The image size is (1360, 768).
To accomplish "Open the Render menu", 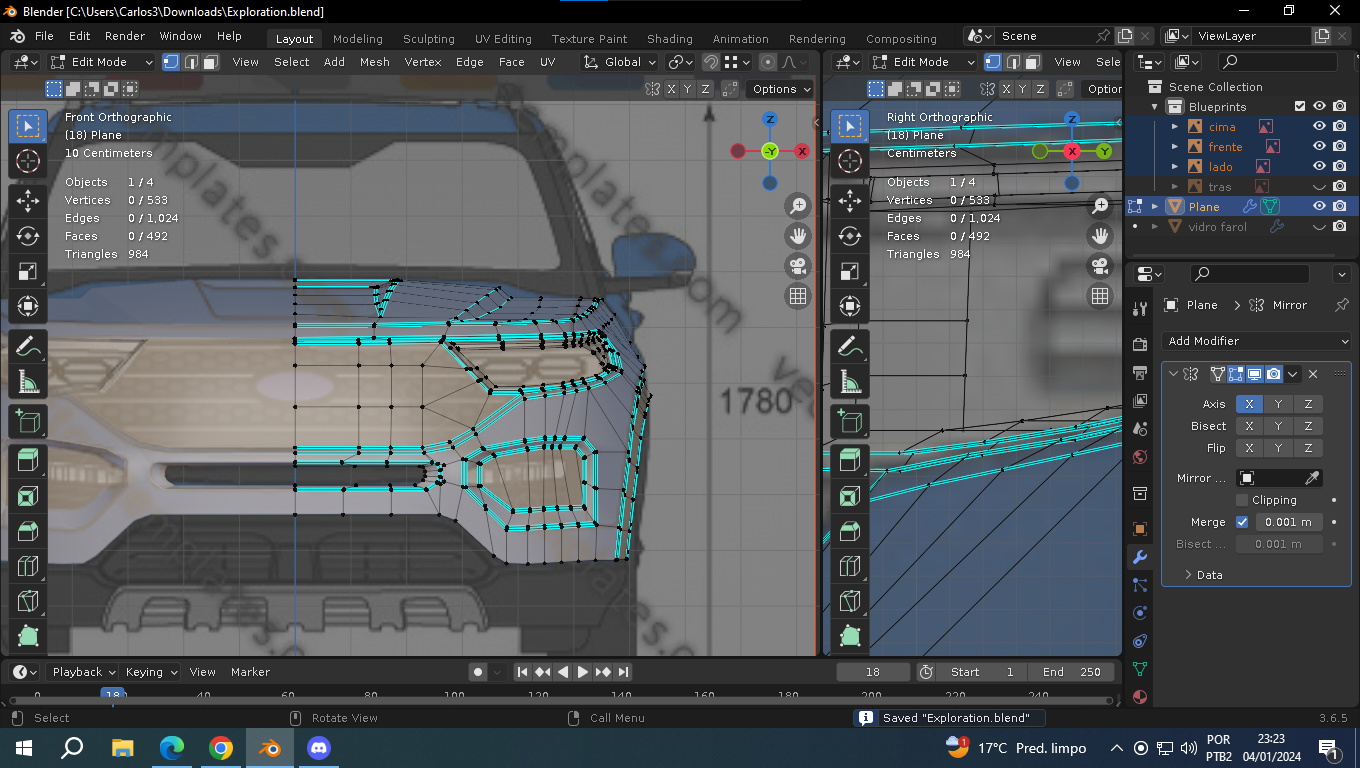I will pyautogui.click(x=125, y=36).
